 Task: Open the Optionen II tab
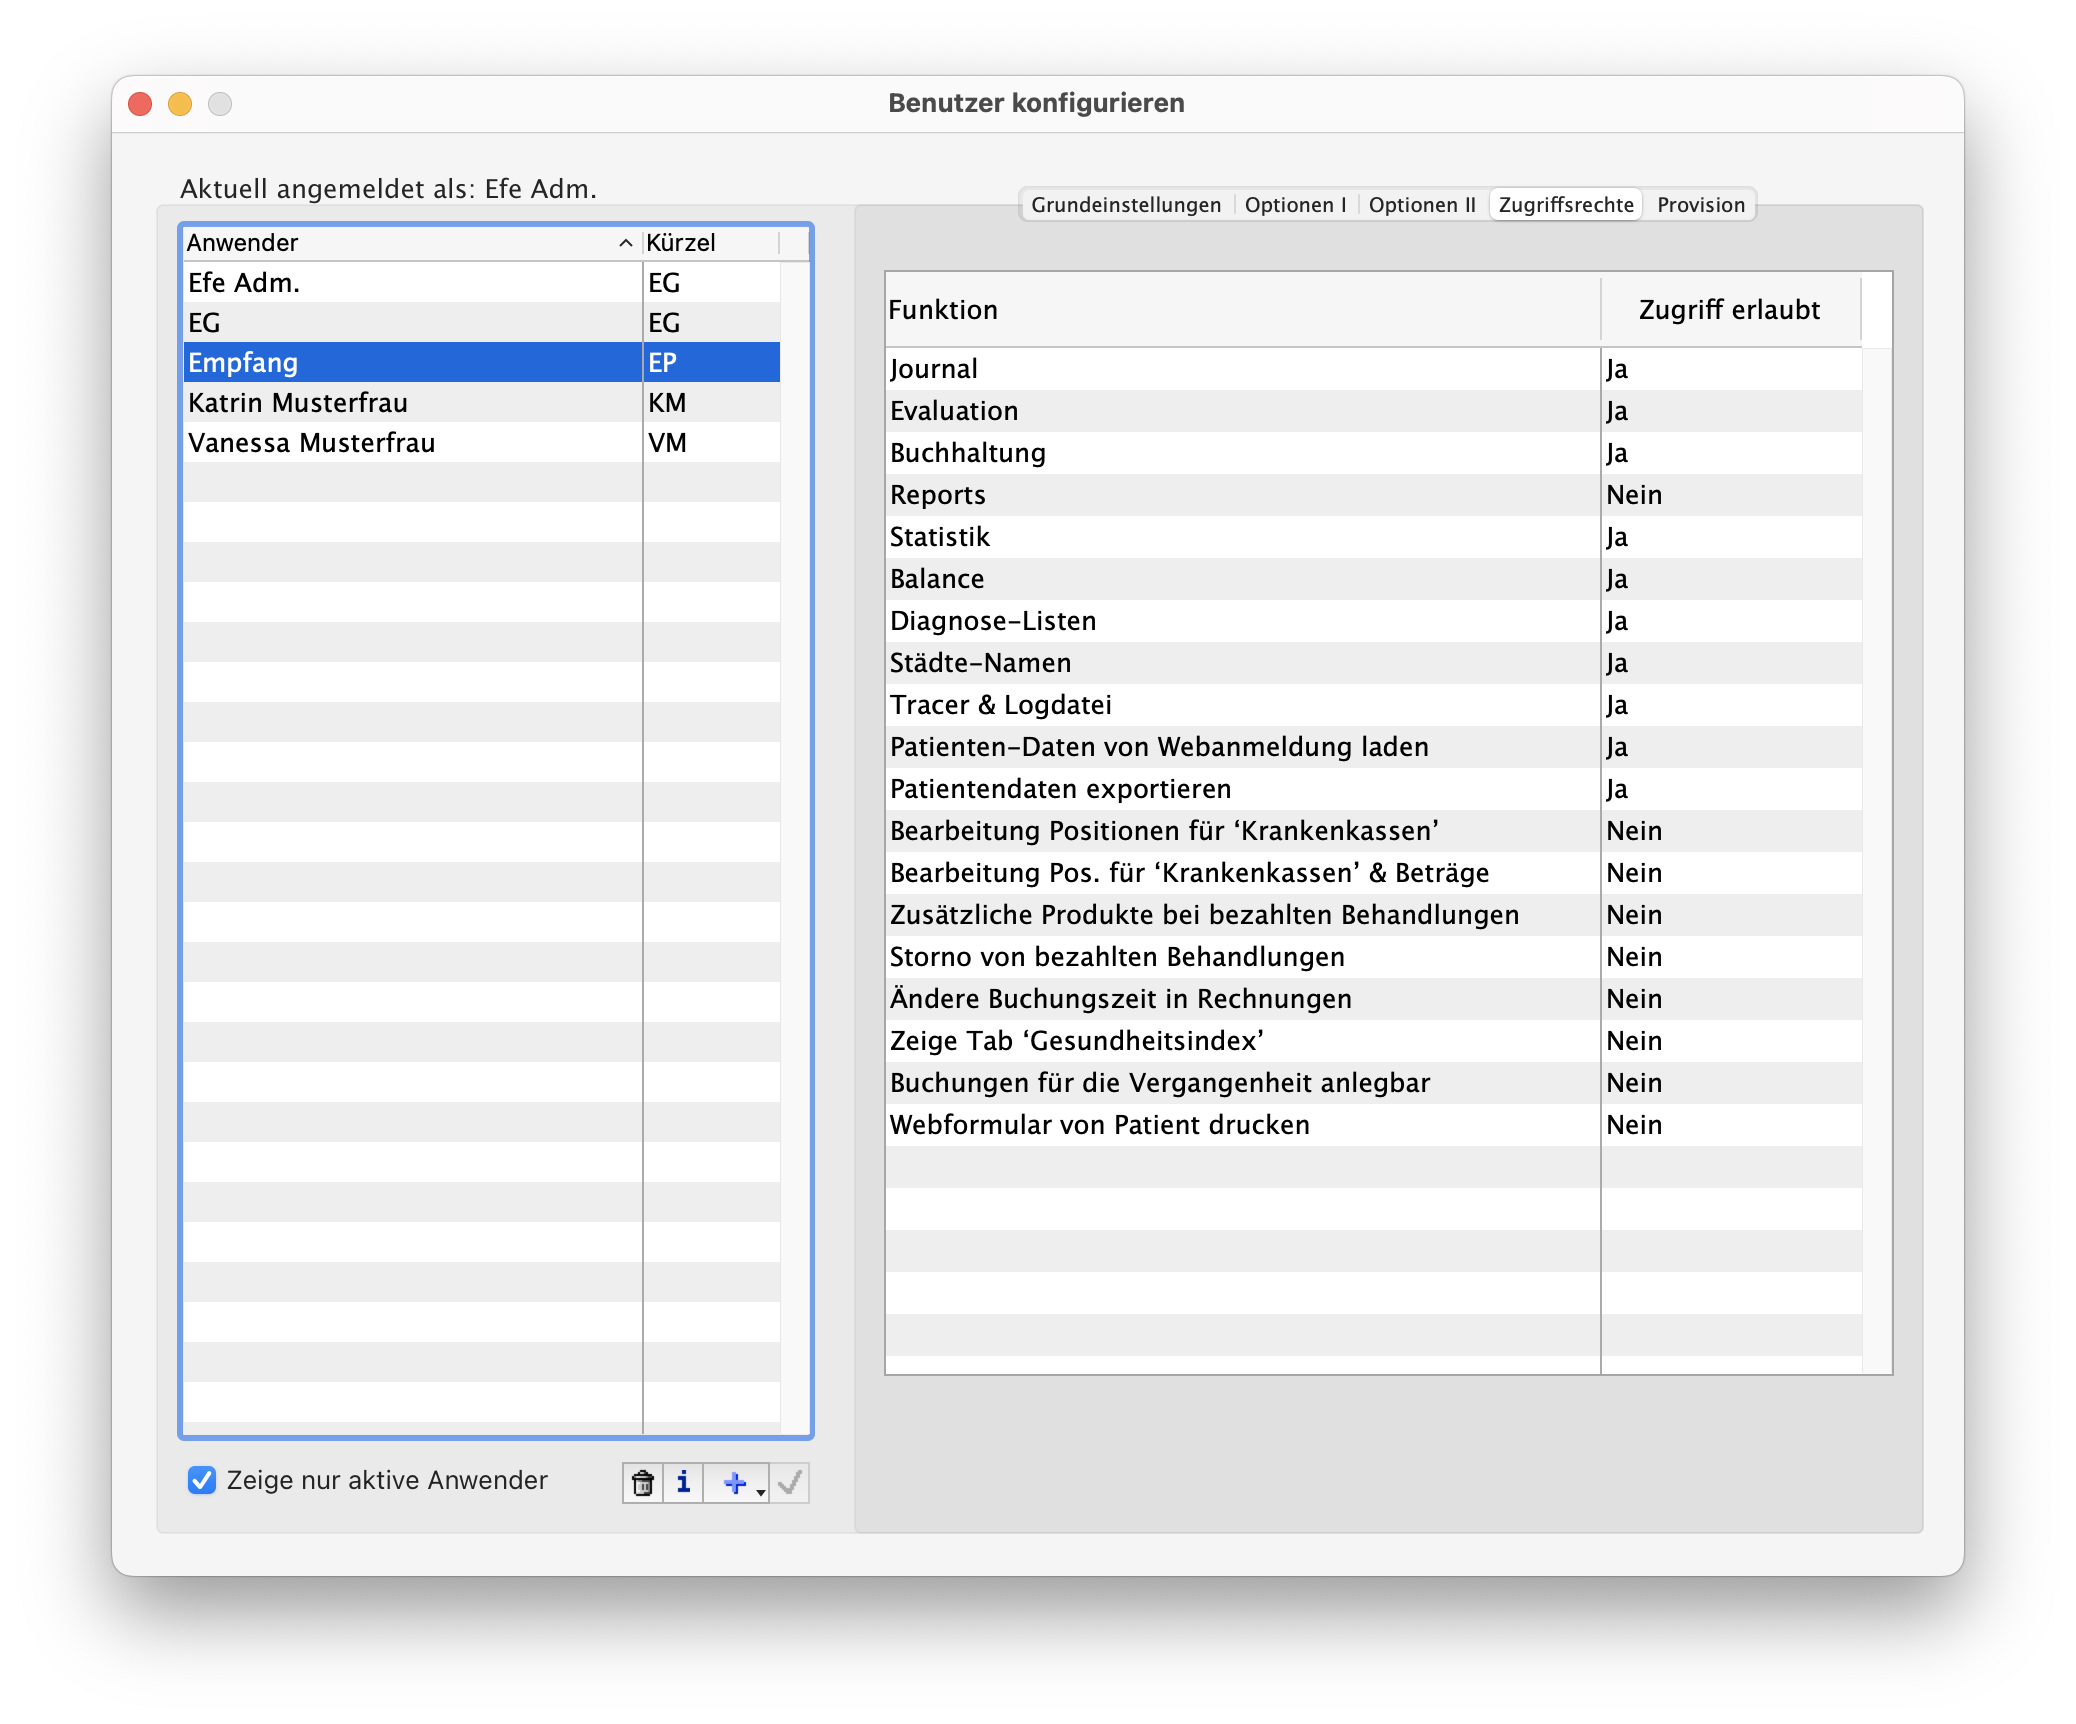click(1421, 205)
